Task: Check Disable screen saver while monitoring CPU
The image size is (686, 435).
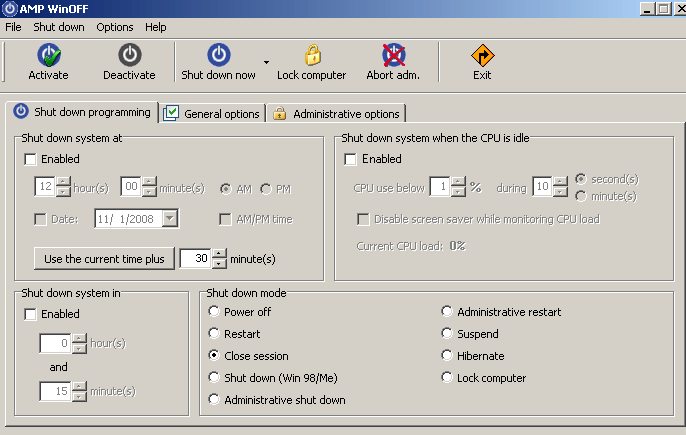Action: point(363,219)
